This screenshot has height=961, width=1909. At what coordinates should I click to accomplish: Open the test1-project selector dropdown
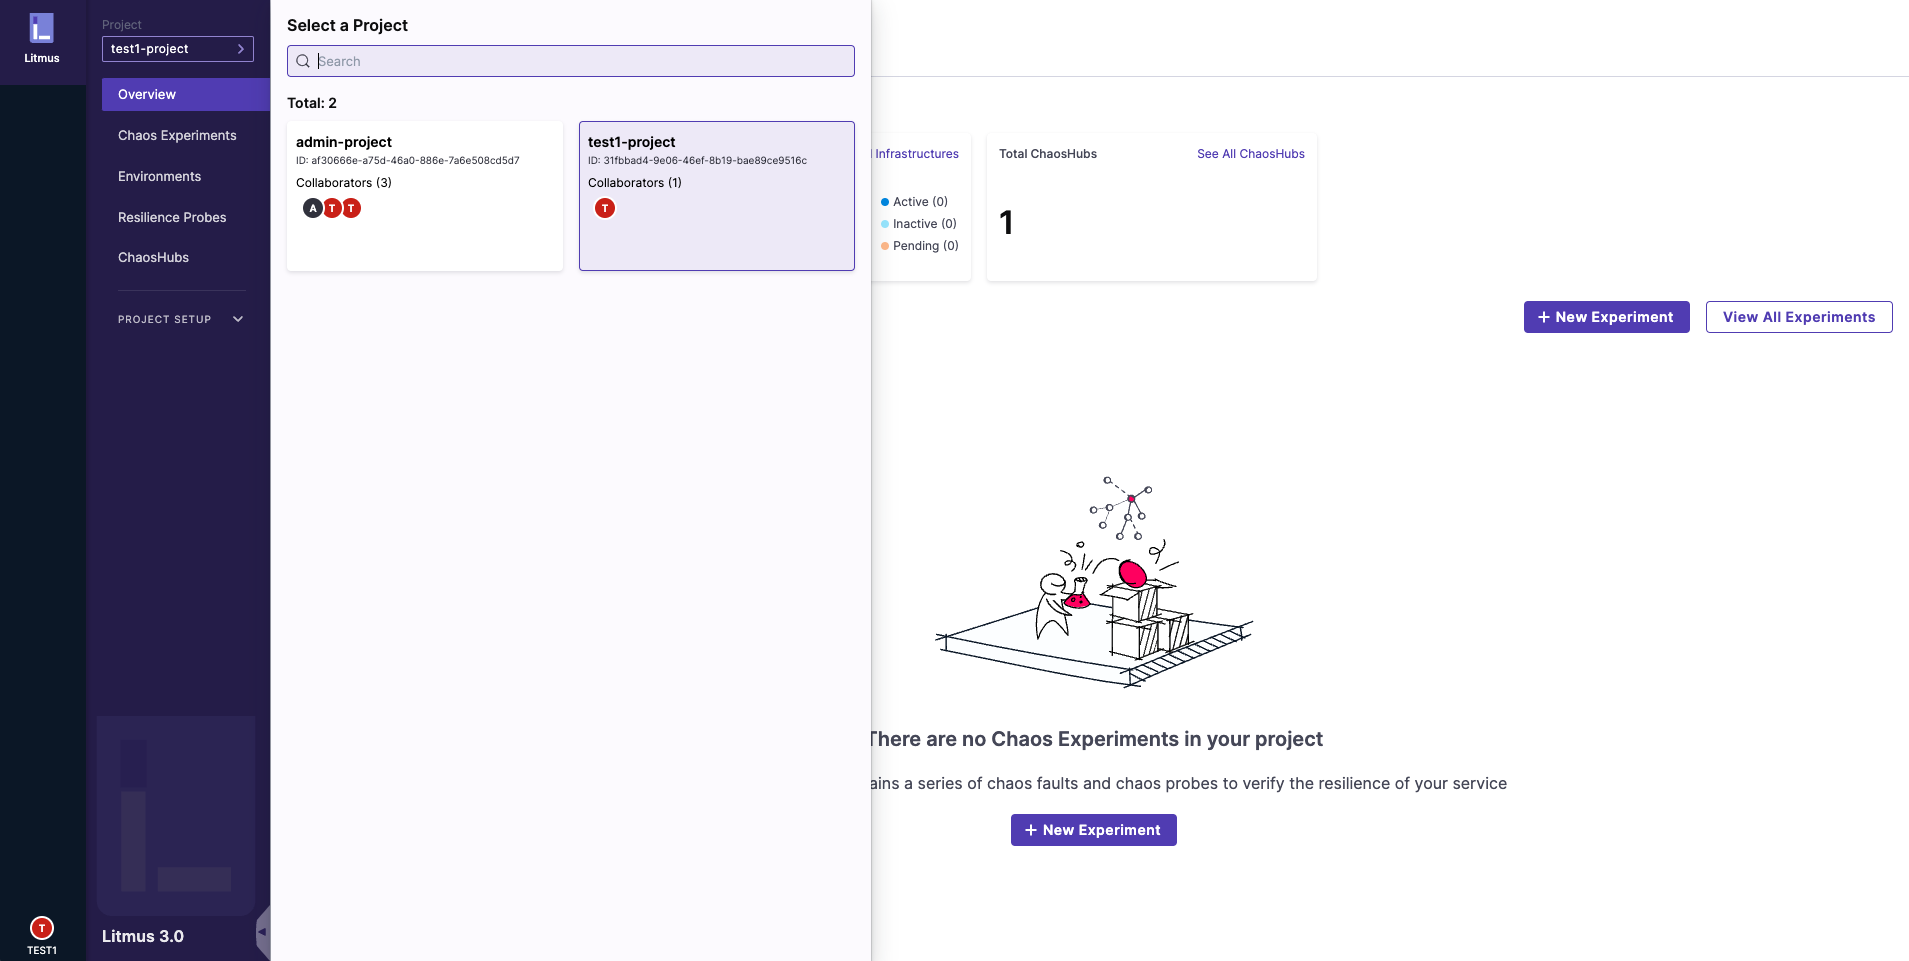tap(178, 49)
